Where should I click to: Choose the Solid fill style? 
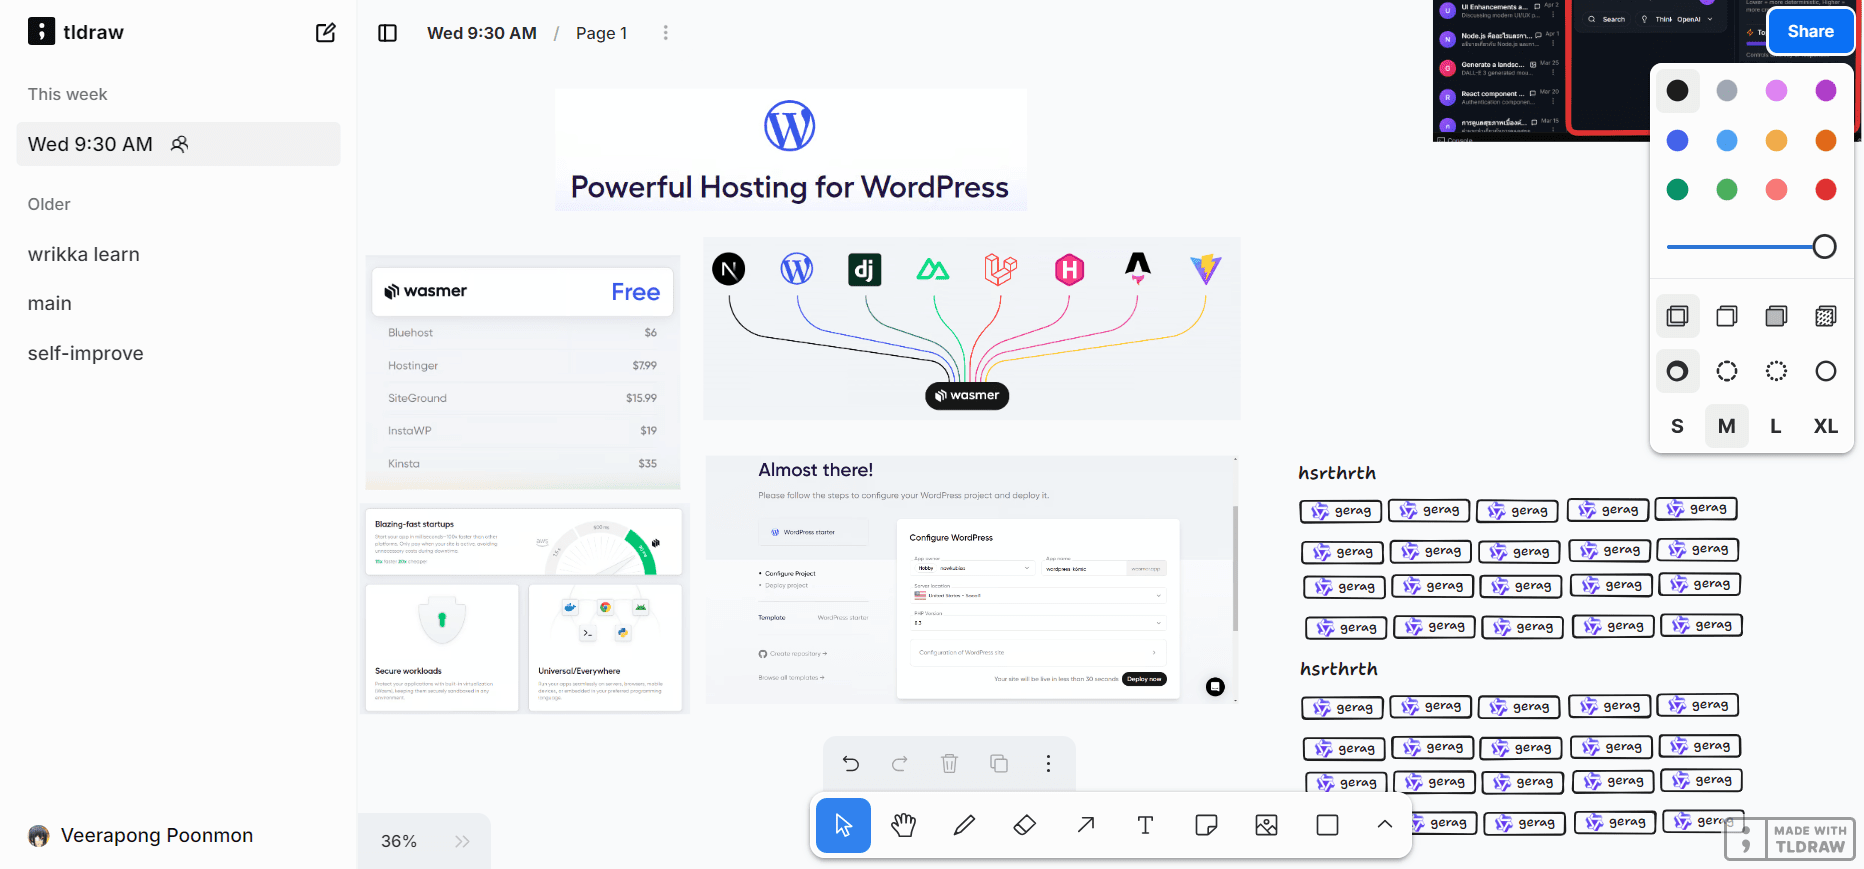coord(1776,317)
